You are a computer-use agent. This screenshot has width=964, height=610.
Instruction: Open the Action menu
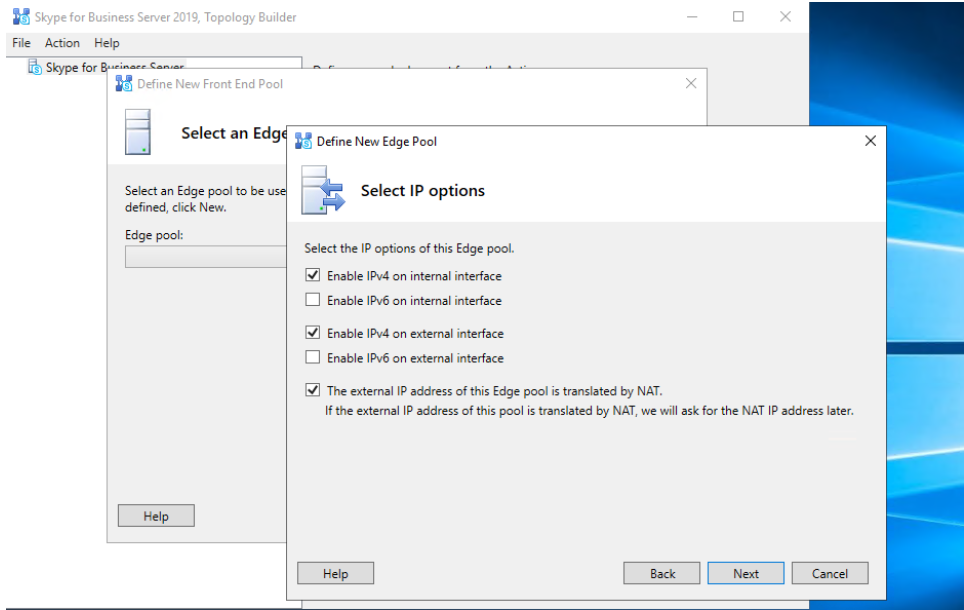pos(62,43)
